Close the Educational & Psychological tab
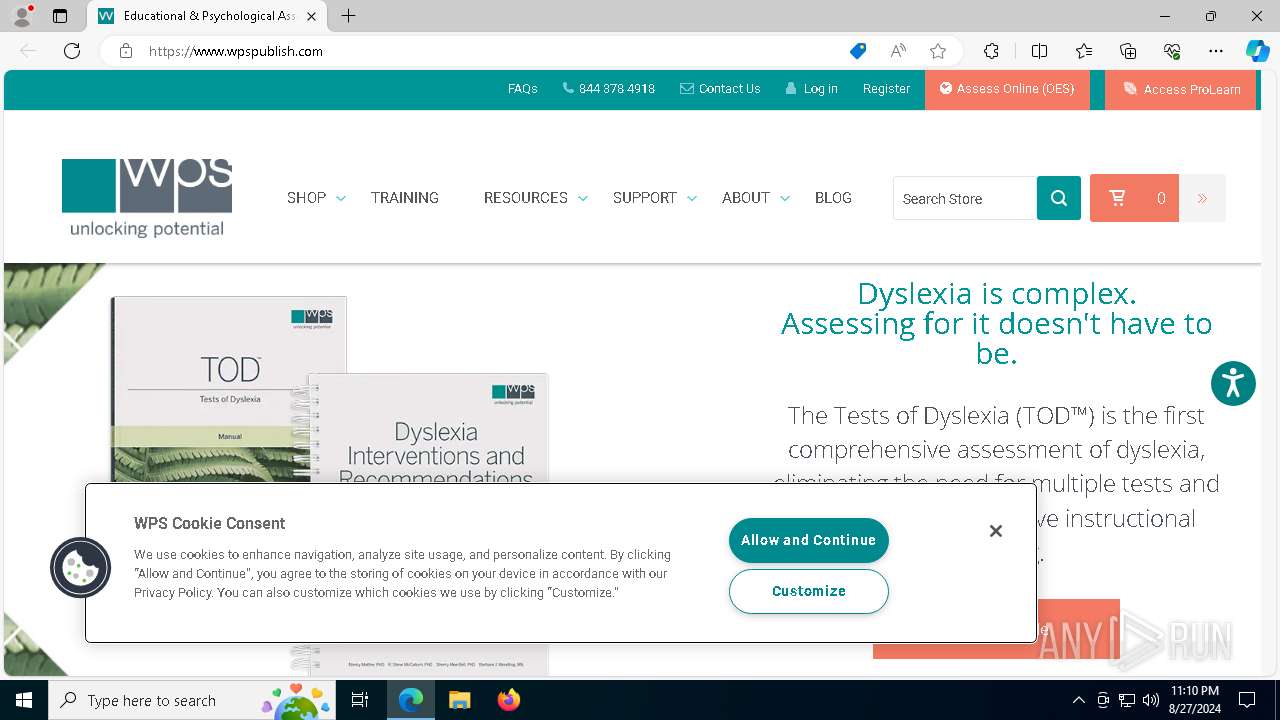 [311, 16]
